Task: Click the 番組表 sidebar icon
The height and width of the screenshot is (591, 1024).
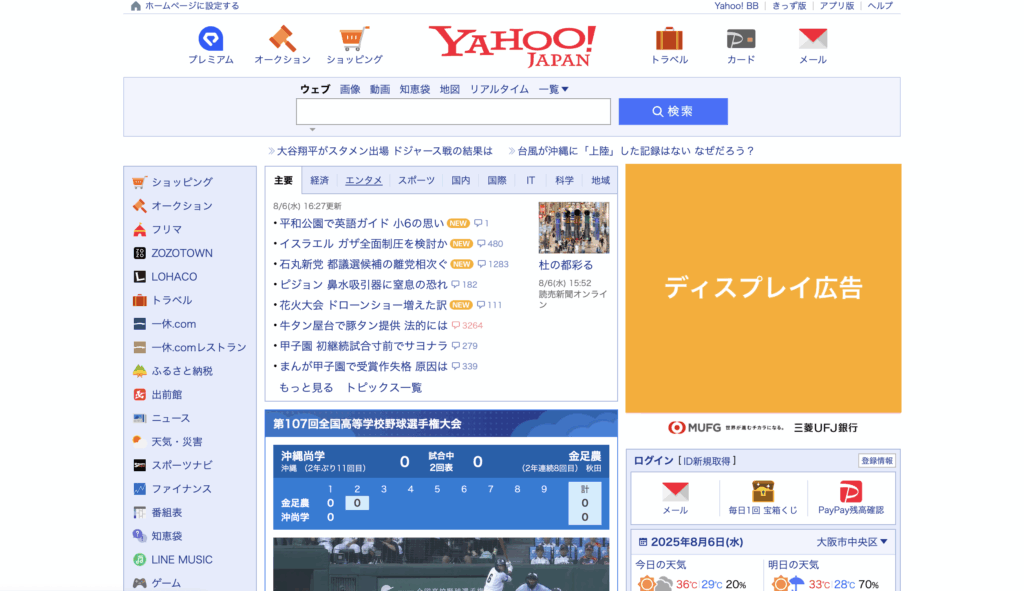Action: [x=139, y=512]
